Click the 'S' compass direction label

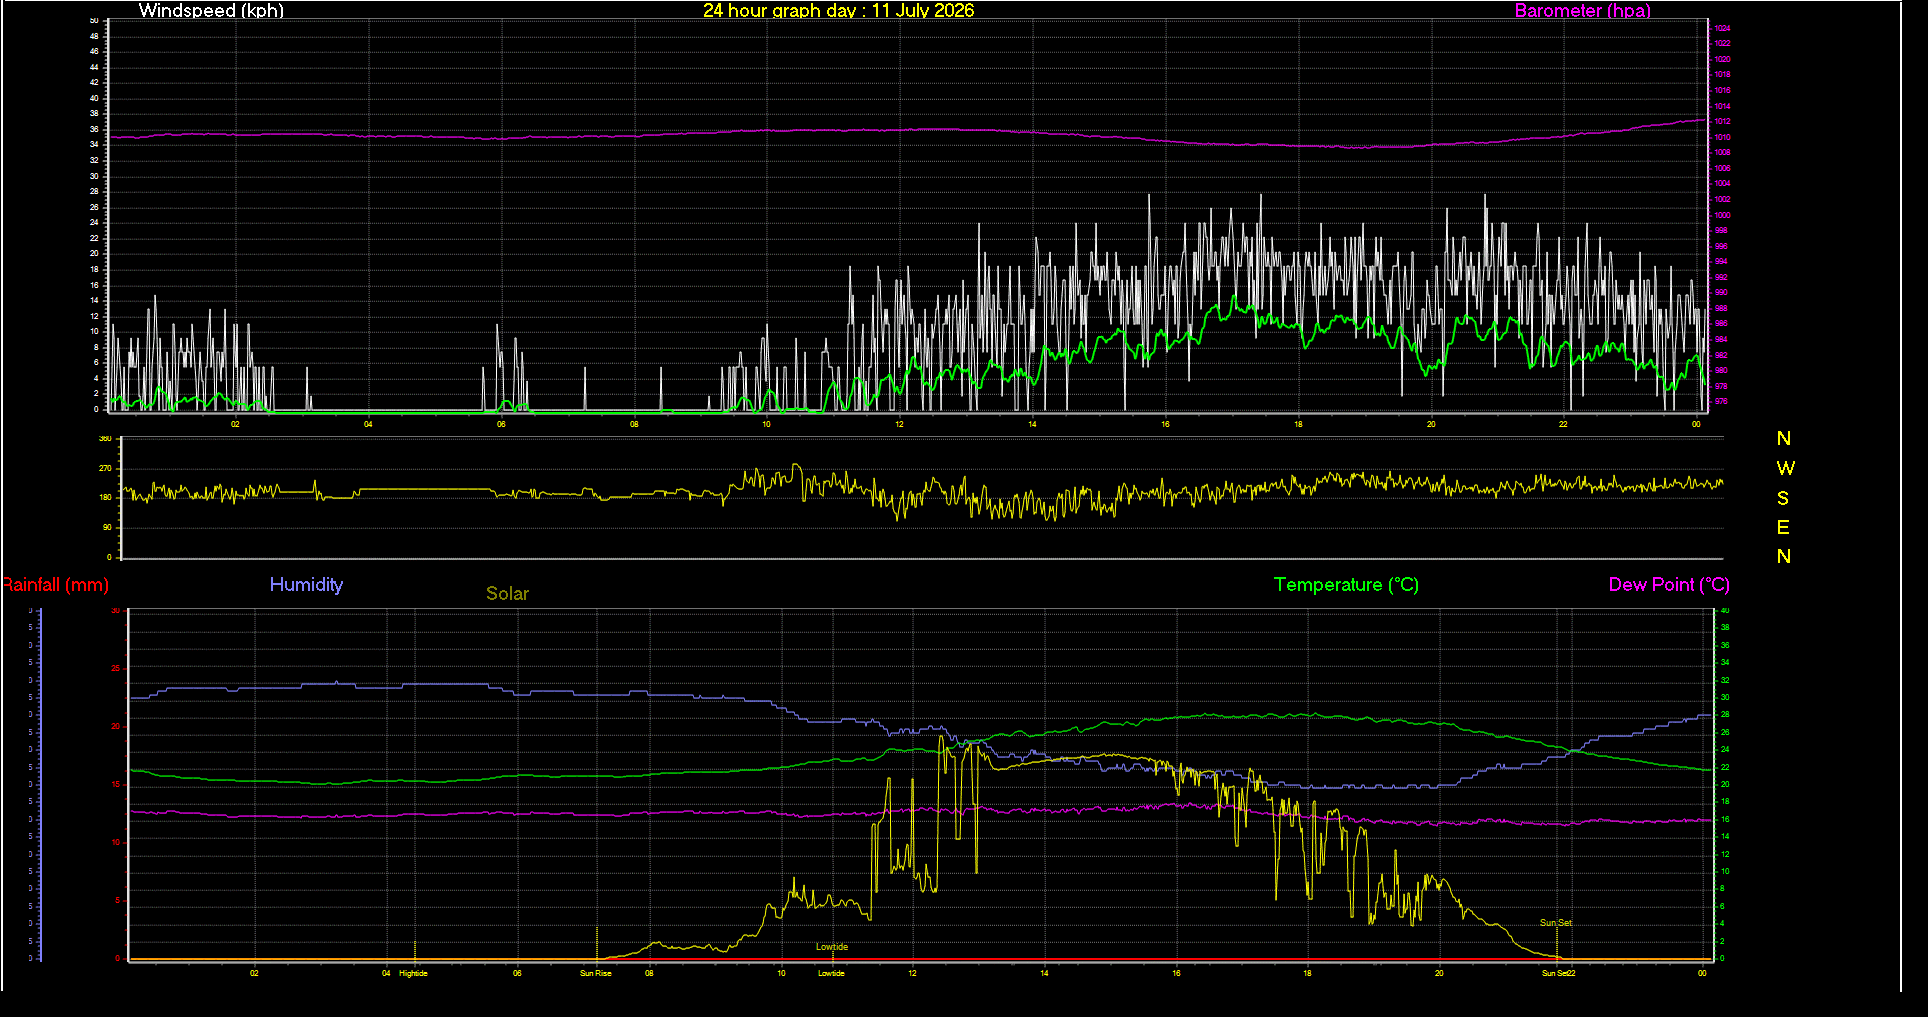tap(1783, 498)
